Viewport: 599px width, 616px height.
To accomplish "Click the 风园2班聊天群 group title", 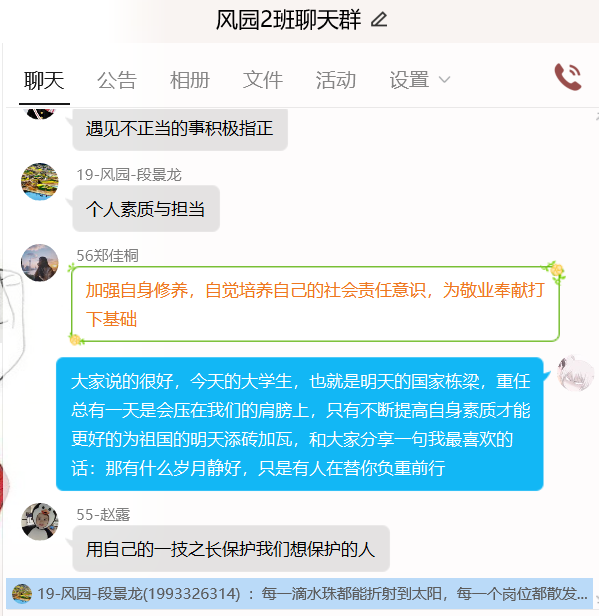I will [x=288, y=20].
